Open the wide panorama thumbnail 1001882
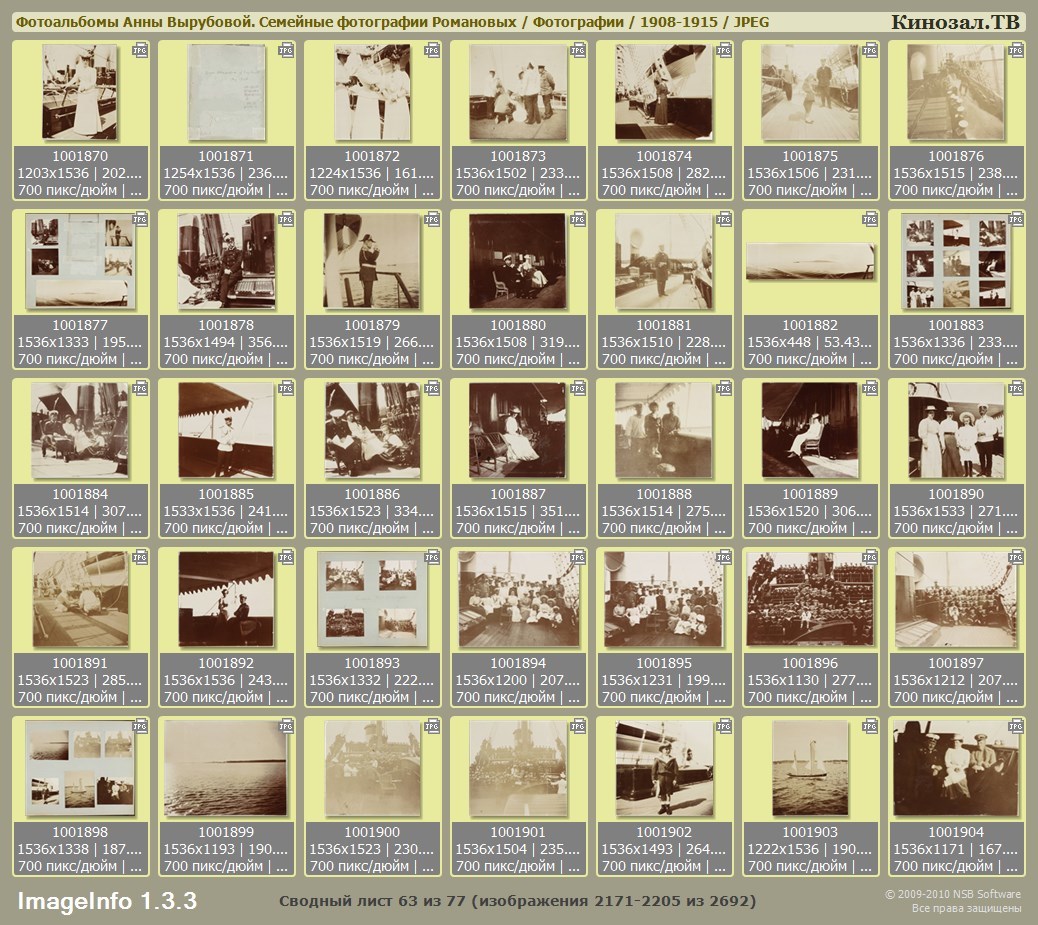 810,262
